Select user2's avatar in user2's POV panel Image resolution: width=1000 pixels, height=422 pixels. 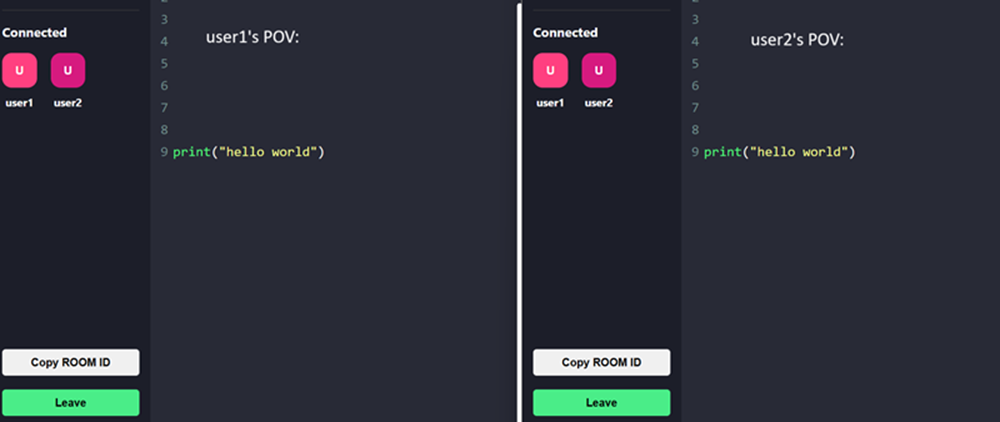pos(599,70)
